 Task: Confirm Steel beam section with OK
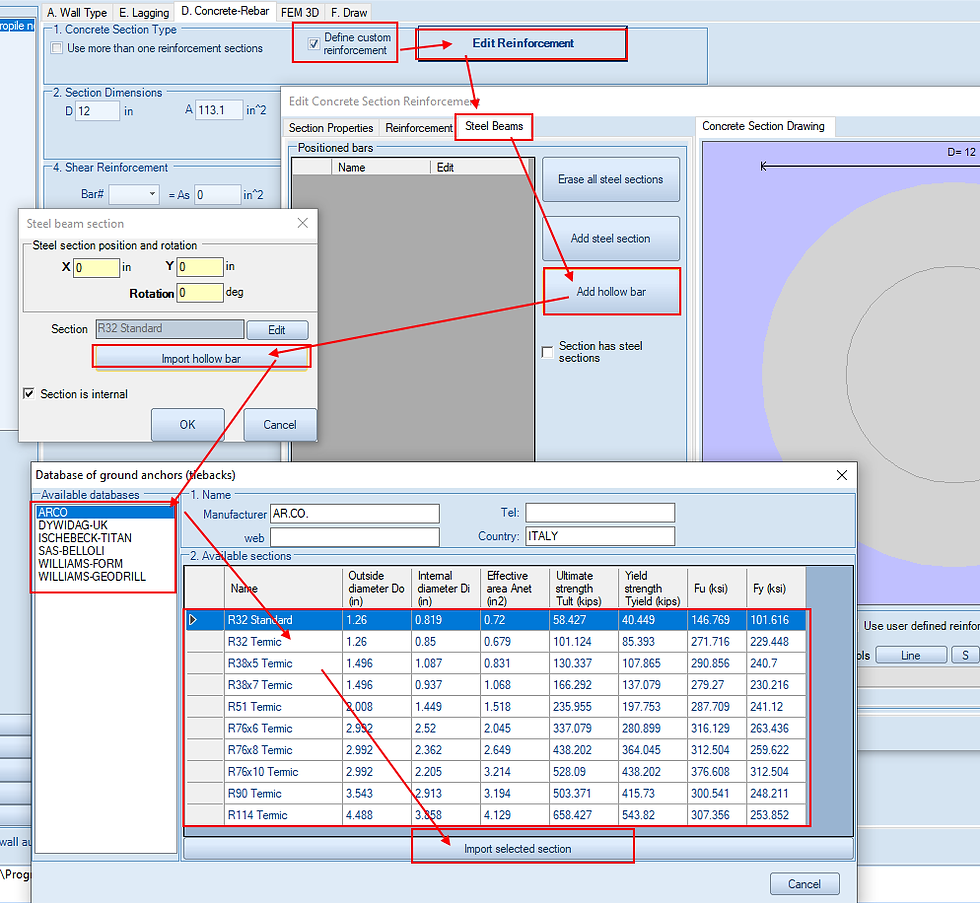188,425
